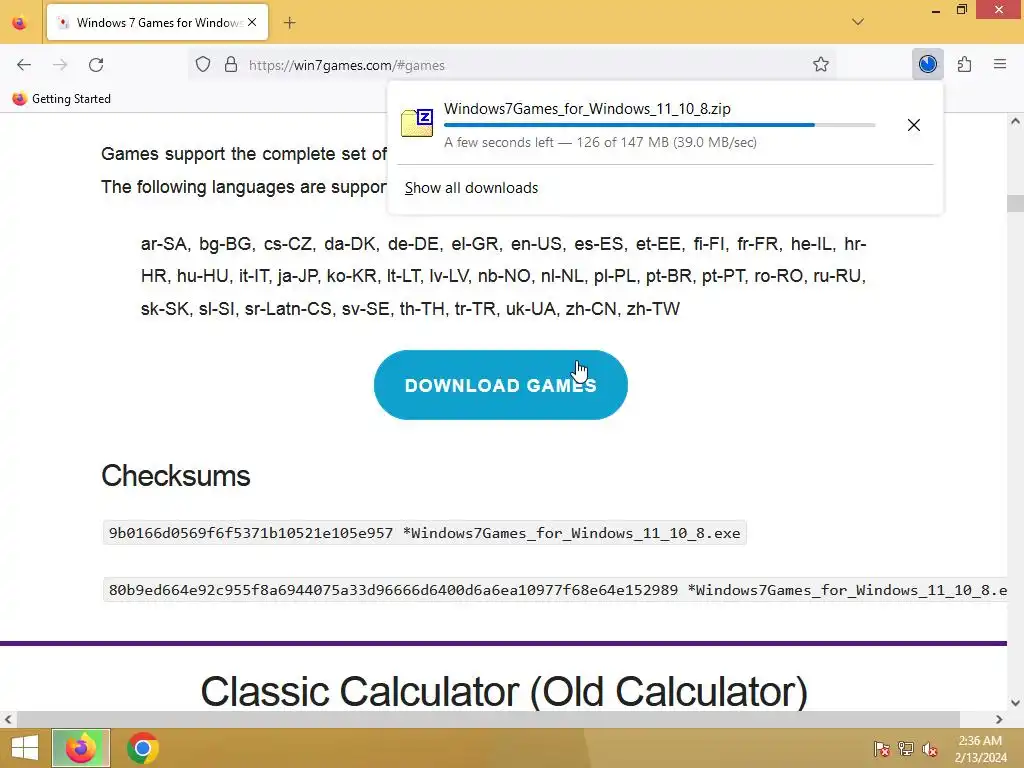
Task: Click the Classic Calculator heading
Action: [x=504, y=691]
